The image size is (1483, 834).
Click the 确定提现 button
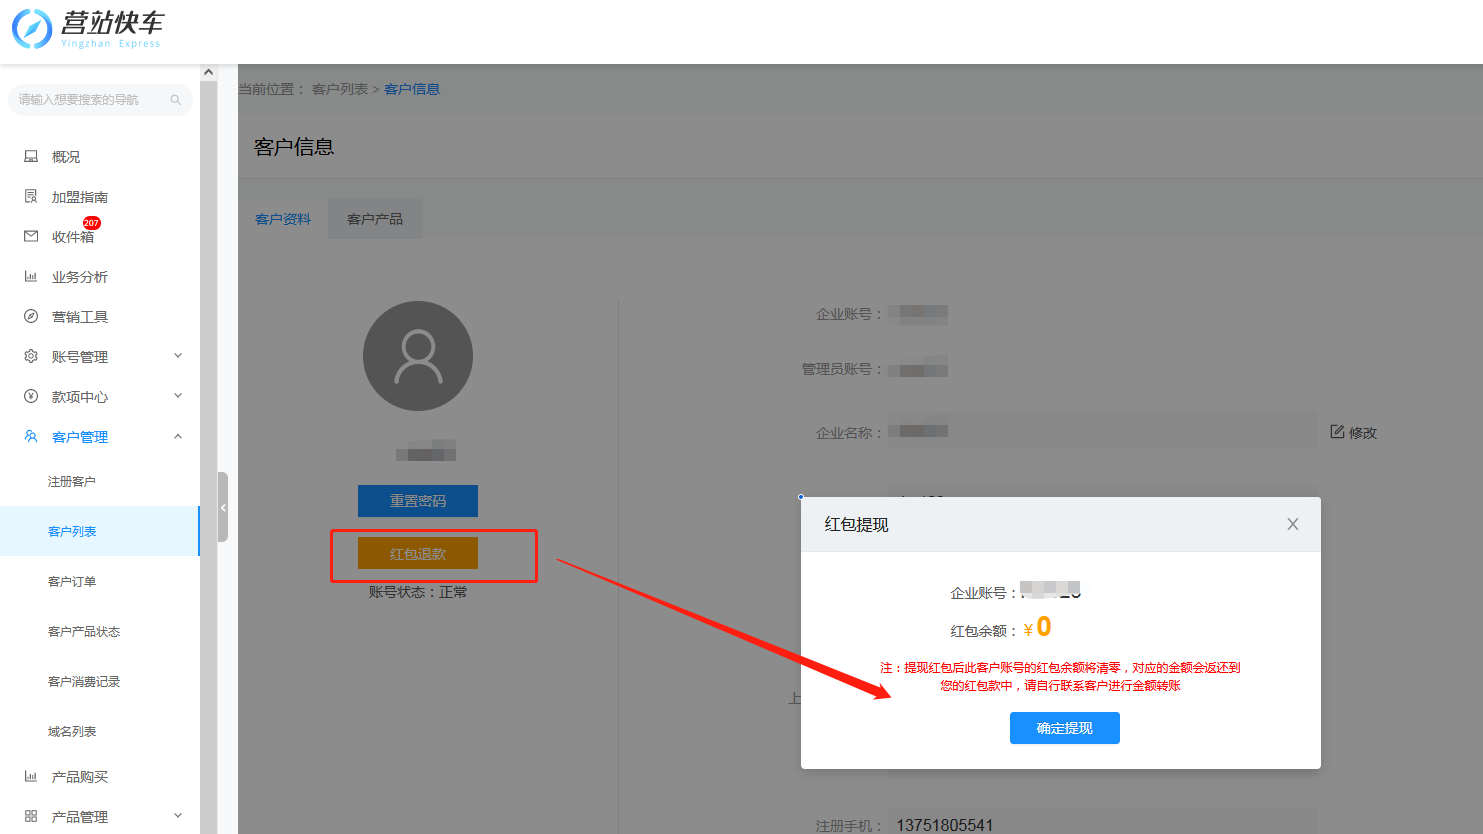(x=1065, y=728)
